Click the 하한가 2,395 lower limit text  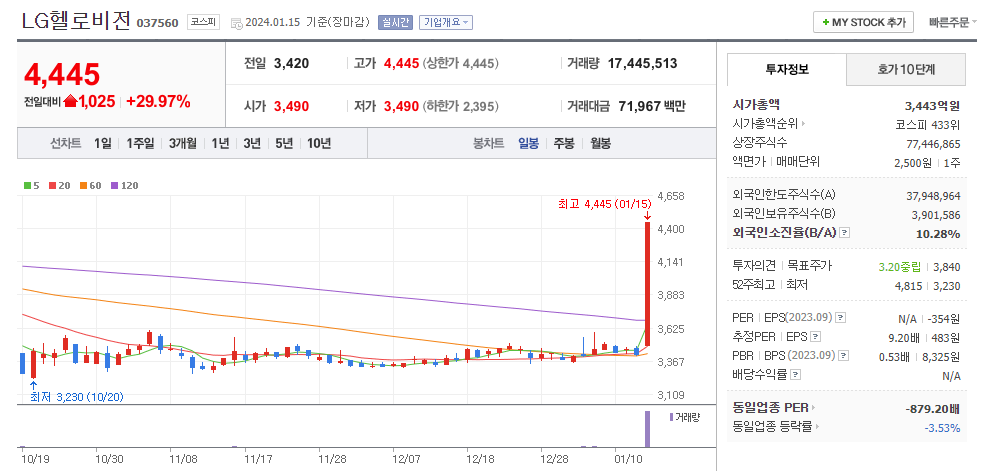461,106
